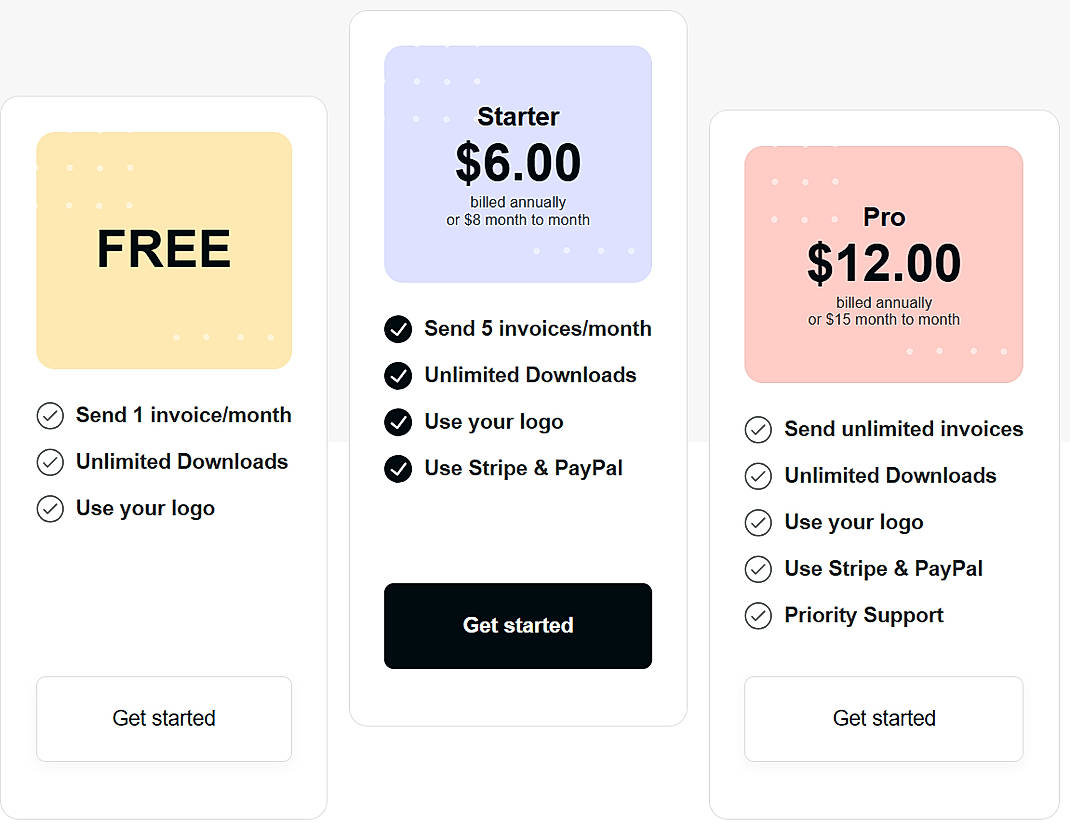This screenshot has width=1070, height=826.
Task: Click the checkmark next to Use your logo under FREE
Action: coord(50,508)
